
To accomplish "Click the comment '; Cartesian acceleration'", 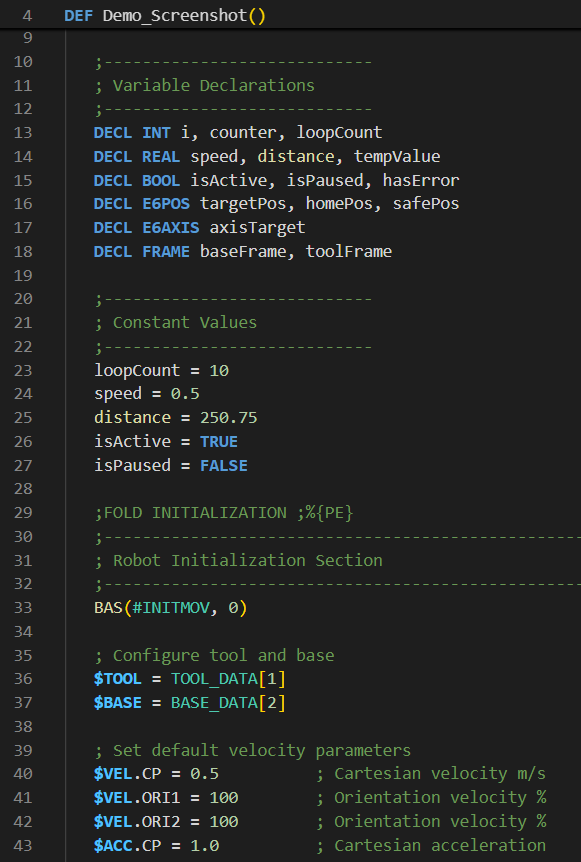I will pyautogui.click(x=431, y=846).
